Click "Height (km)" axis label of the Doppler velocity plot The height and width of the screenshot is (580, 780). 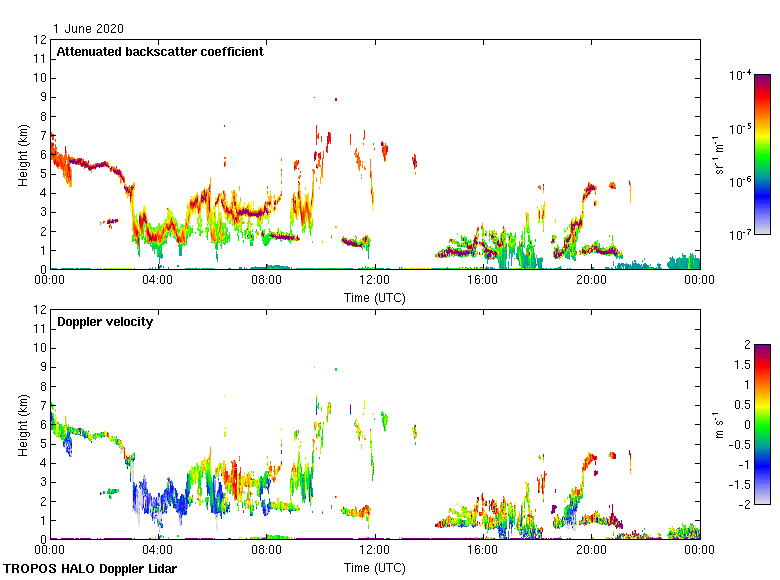[23, 425]
